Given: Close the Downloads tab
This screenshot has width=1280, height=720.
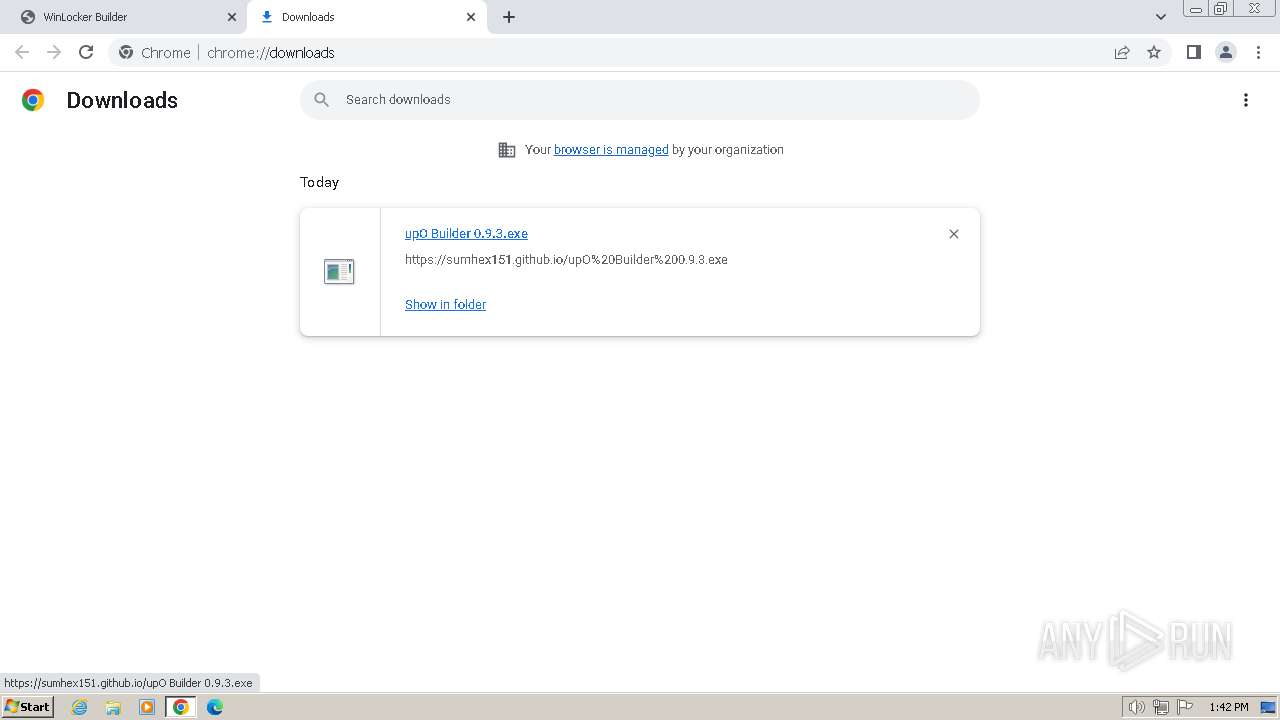Looking at the screenshot, I should 471,17.
